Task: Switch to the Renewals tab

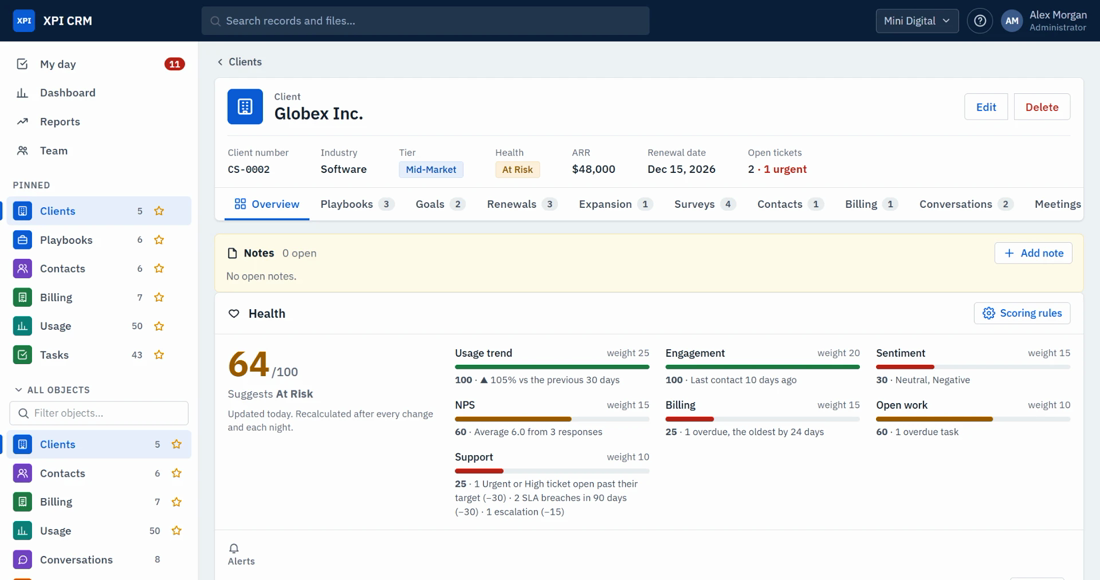Action: (522, 204)
